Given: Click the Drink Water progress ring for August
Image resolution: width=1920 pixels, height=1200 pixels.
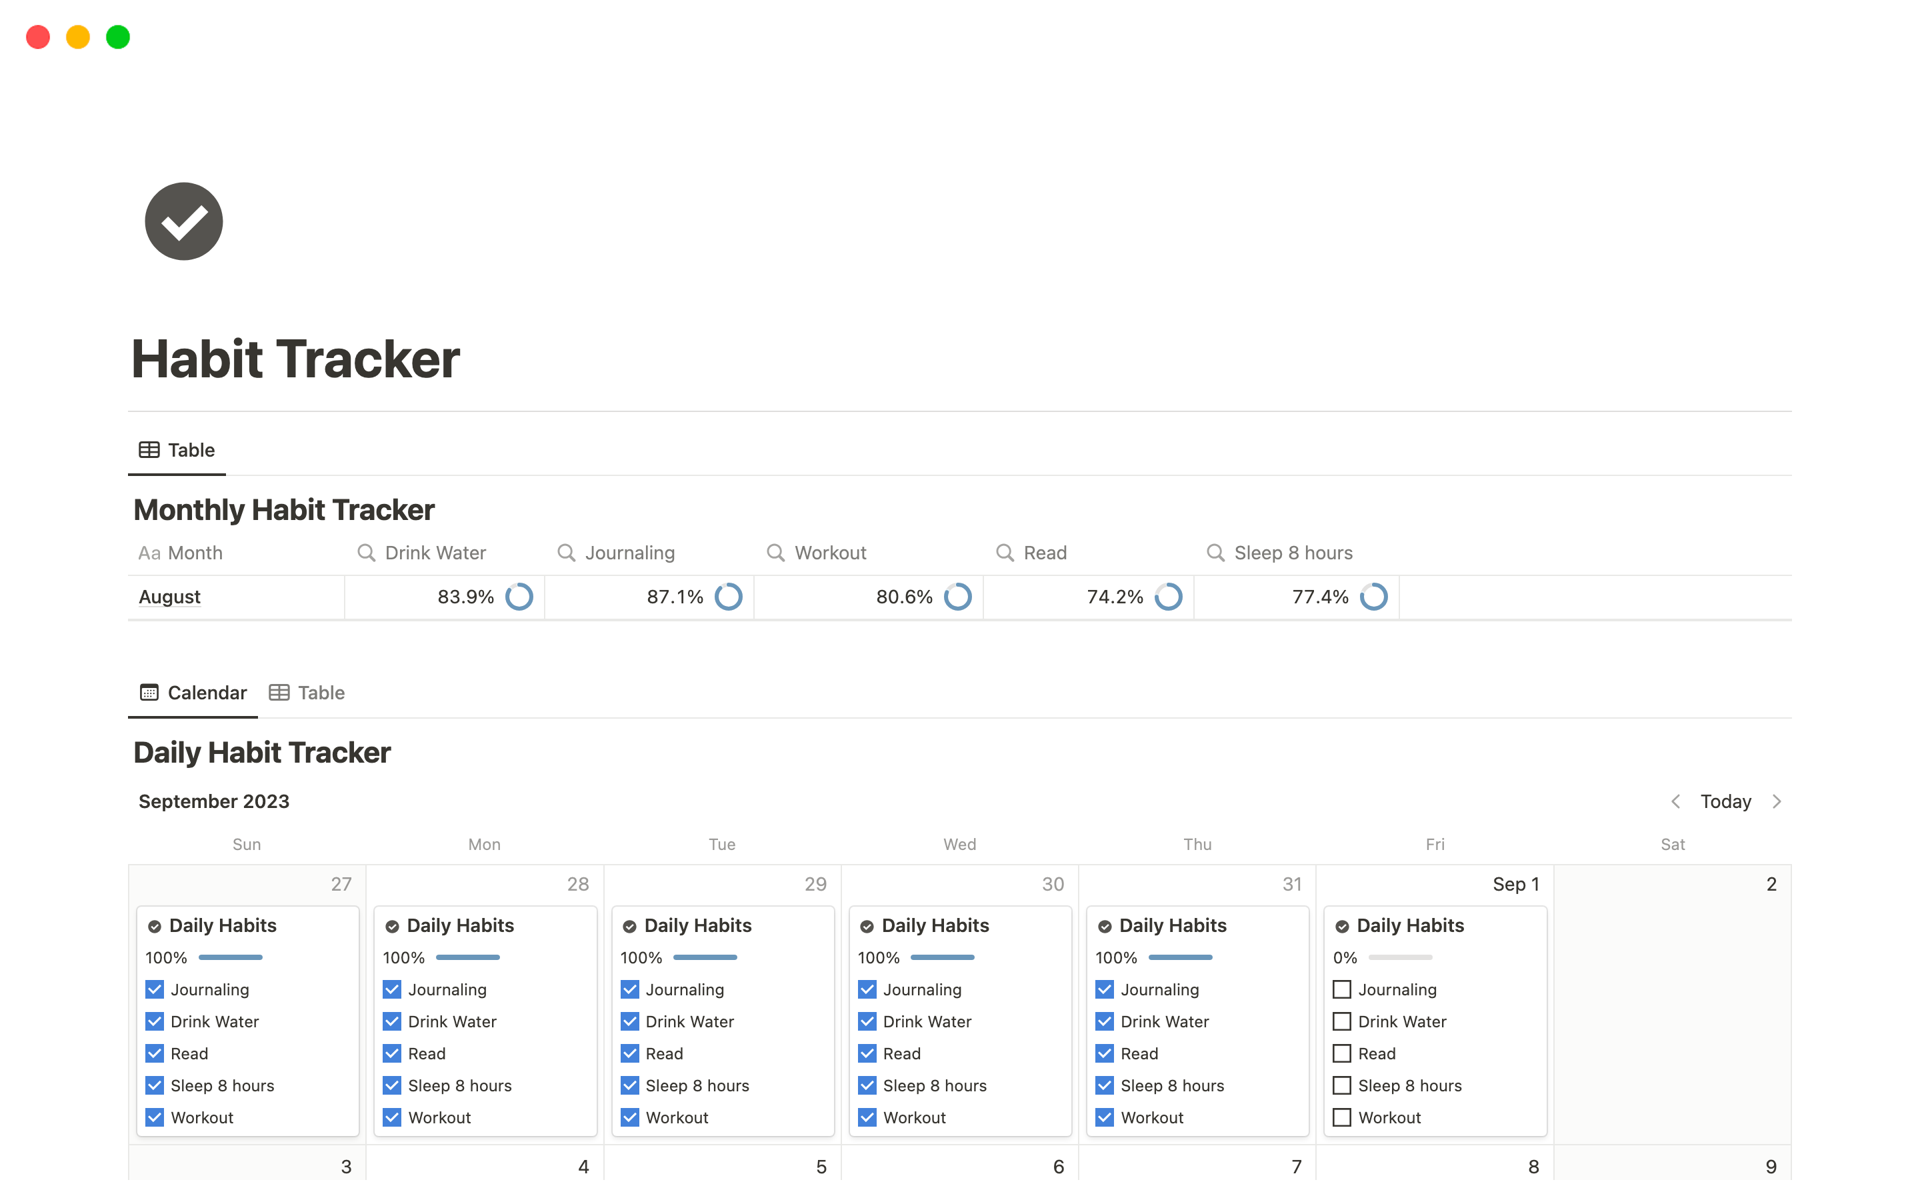Looking at the screenshot, I should 523,597.
